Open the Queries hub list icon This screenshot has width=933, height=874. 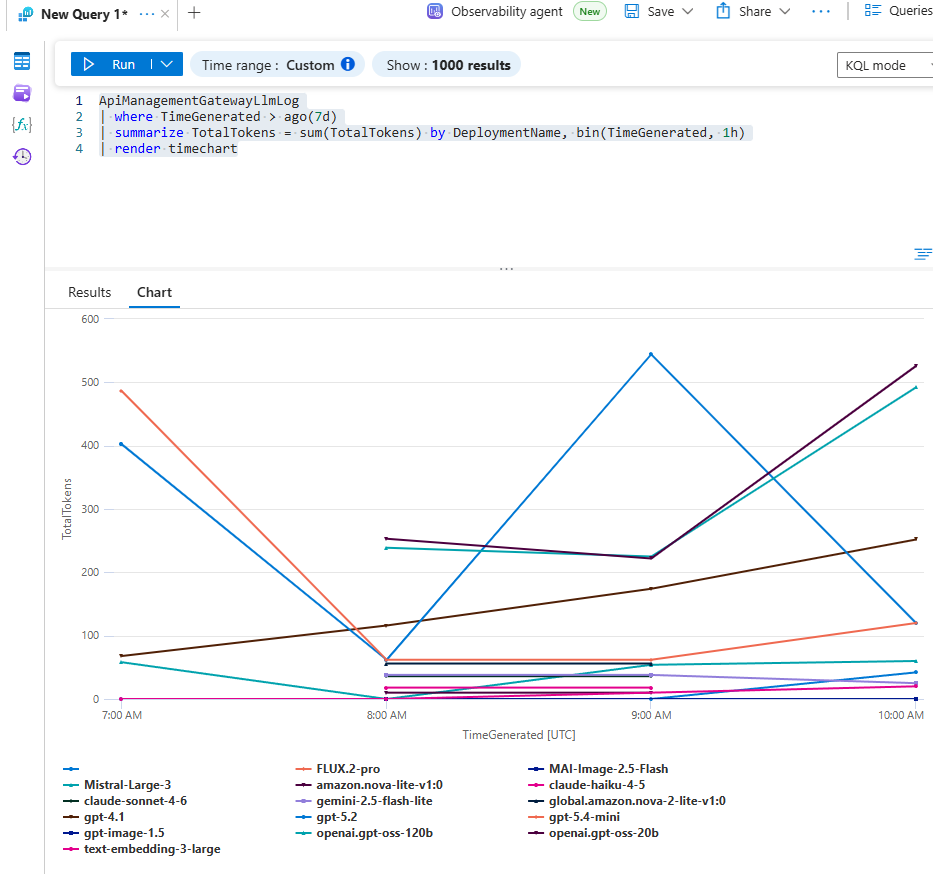(872, 10)
